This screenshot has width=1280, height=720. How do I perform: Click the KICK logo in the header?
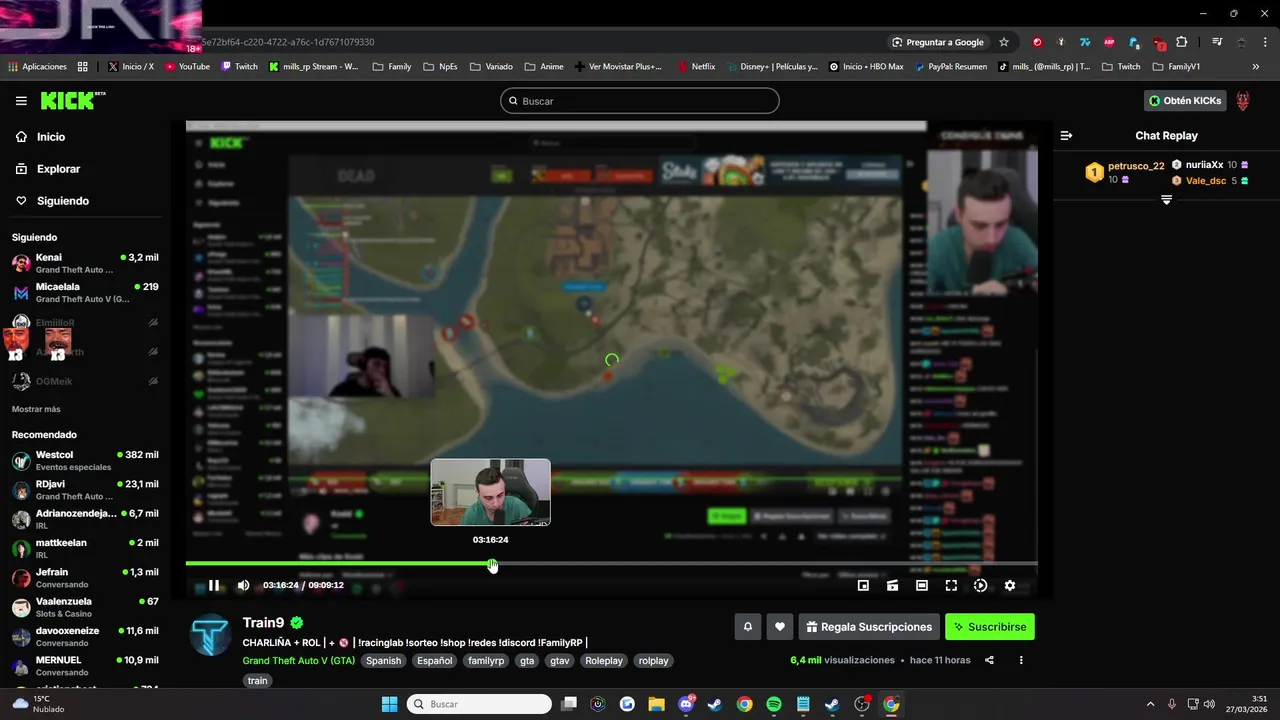coord(72,100)
